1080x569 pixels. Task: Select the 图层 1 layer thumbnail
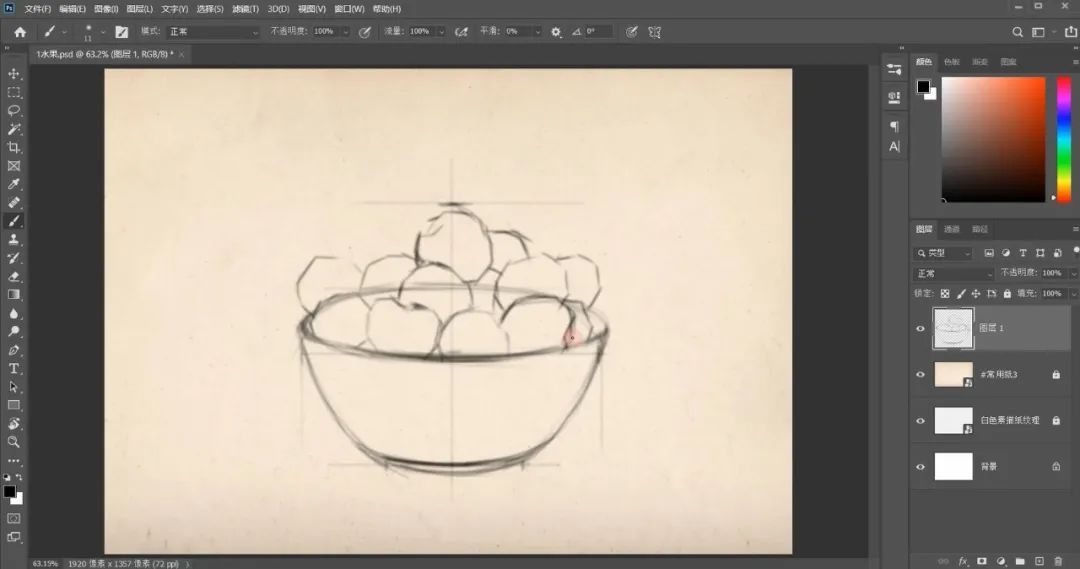[953, 329]
